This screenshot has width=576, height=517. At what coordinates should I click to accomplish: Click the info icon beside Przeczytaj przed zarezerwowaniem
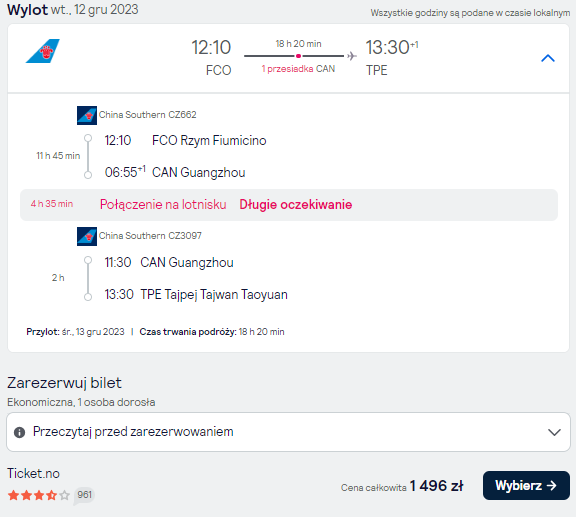pyautogui.click(x=19, y=432)
